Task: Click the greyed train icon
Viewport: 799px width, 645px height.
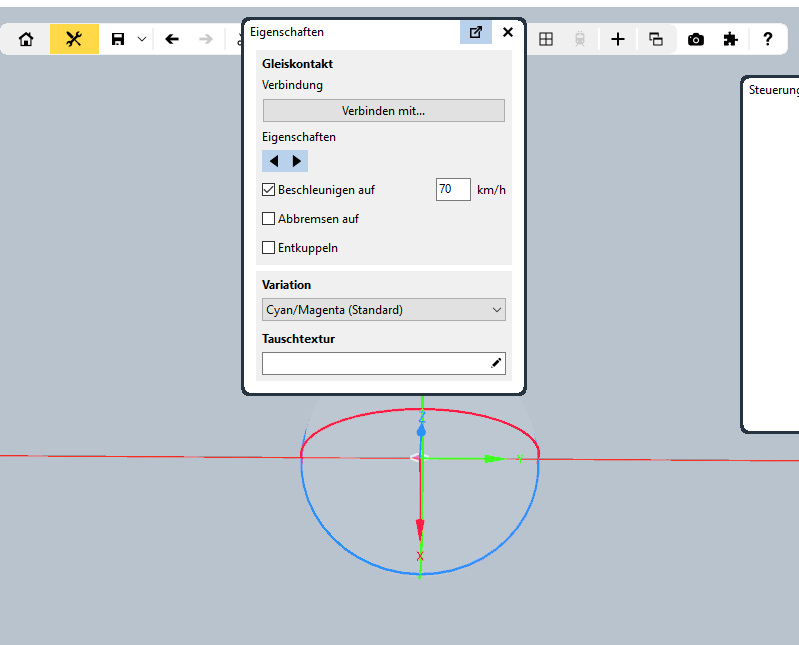Action: tap(580, 39)
